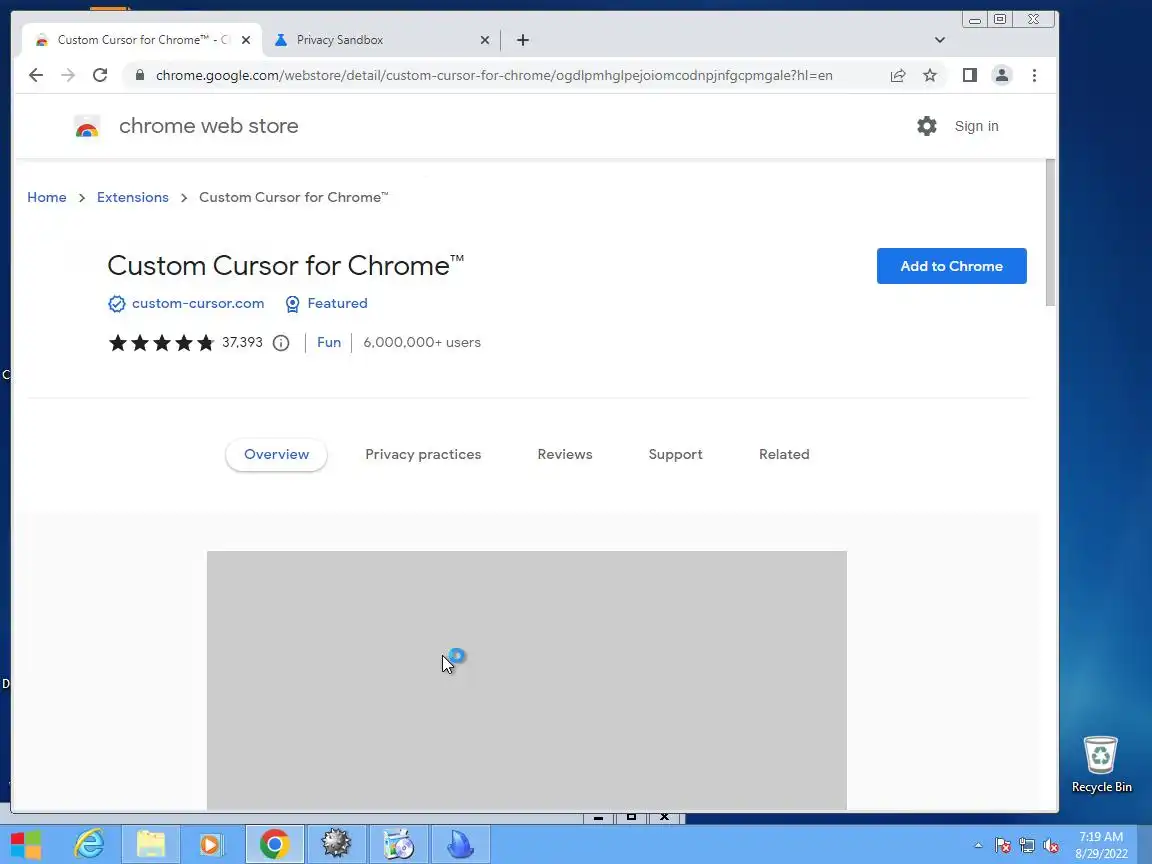This screenshot has width=1152, height=864.
Task: Click the address bar URL
Action: point(494,75)
